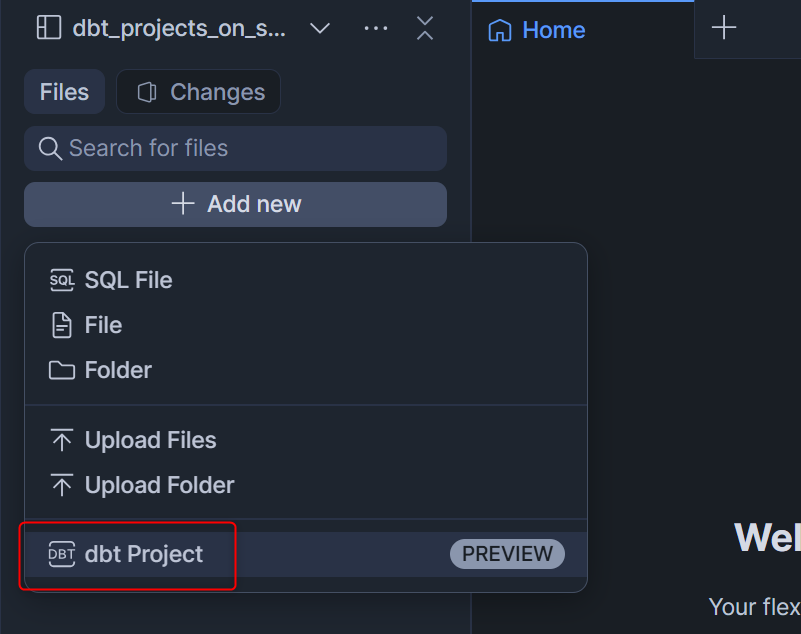Collapse the sidebar panel with the collapse icon
Screen dimensions: 801x634
pos(425,28)
